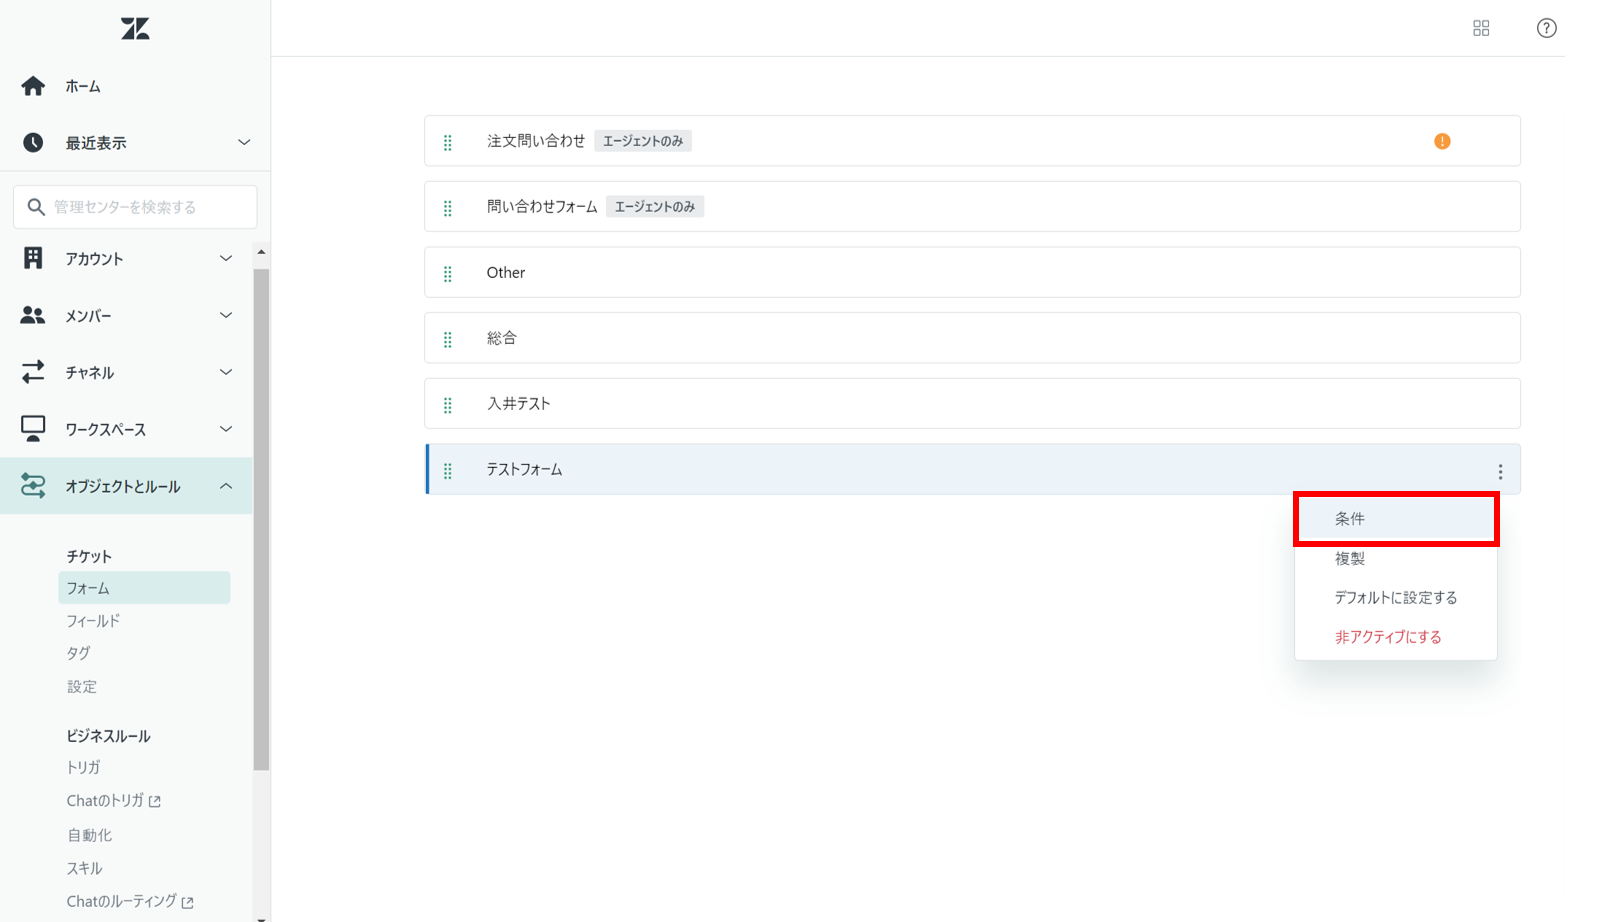Screen dimensions: 1600x922
Task: Open the products grid icon
Action: coord(1481,28)
